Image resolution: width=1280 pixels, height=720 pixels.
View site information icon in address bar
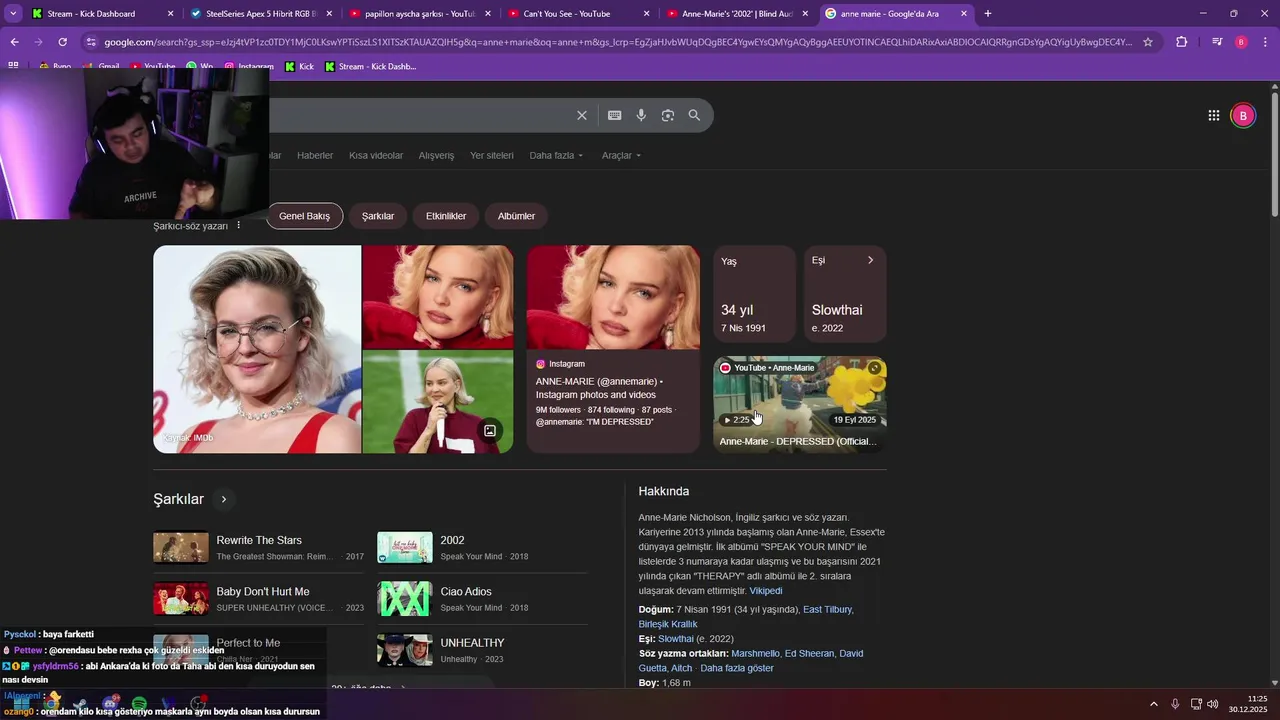point(91,42)
